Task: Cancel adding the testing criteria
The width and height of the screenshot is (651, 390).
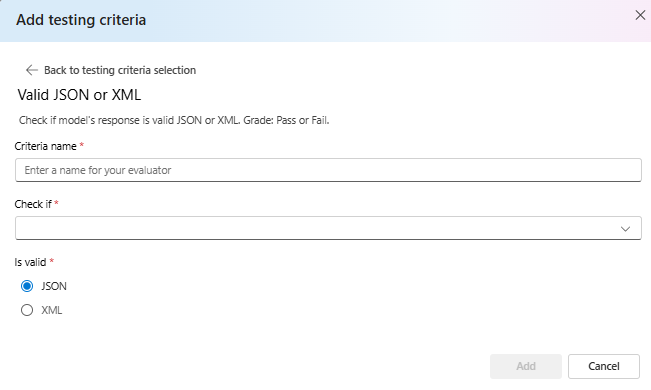Action: point(604,366)
